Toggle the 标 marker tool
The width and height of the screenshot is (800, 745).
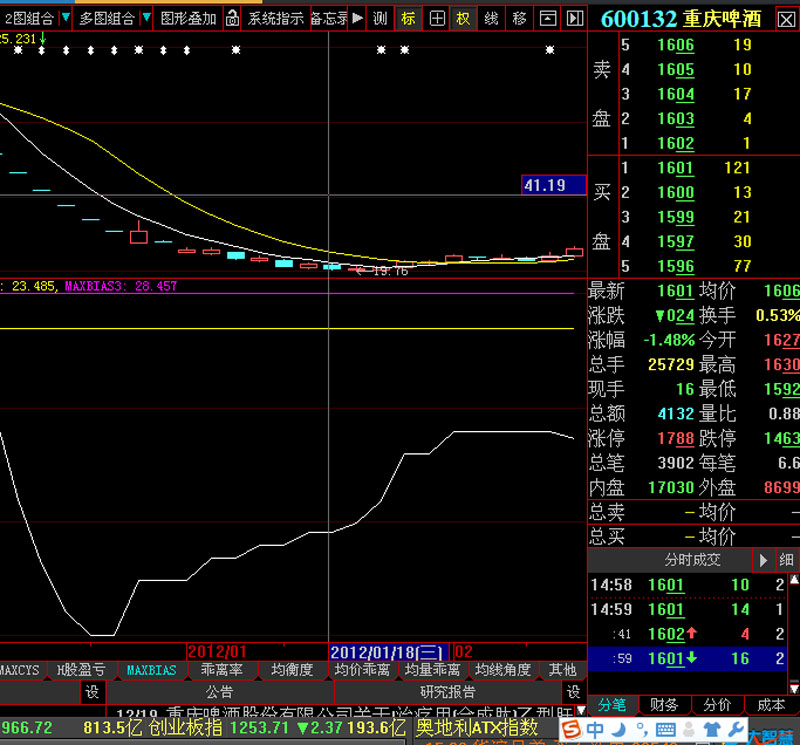(408, 19)
